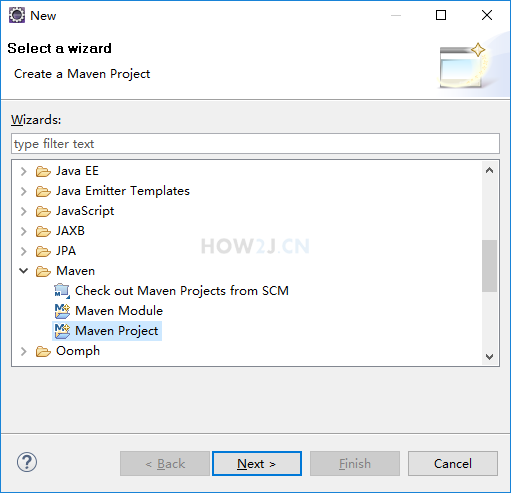511x493 pixels.
Task: Click the Eclipse icon in the title bar
Action: point(17,15)
